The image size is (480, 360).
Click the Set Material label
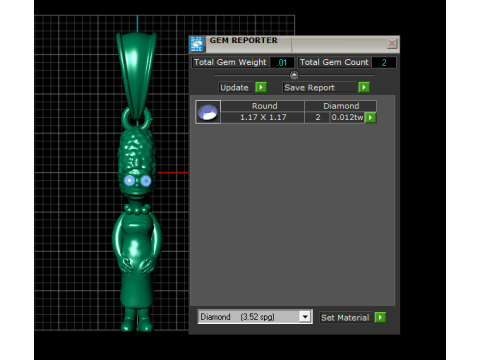point(345,317)
